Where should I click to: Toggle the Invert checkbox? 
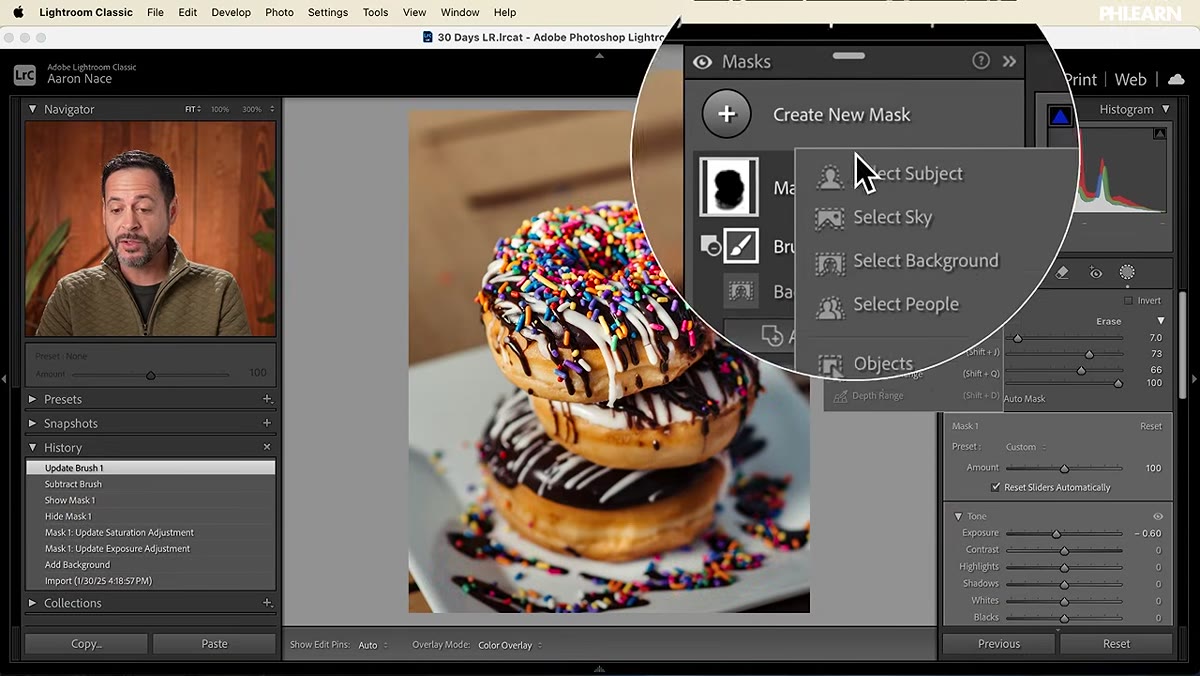[1129, 301]
